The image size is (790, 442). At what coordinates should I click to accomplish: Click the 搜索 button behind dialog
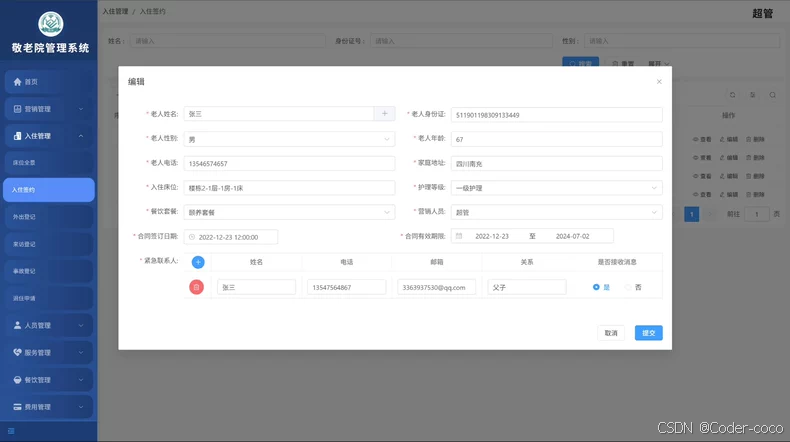pyautogui.click(x=580, y=62)
